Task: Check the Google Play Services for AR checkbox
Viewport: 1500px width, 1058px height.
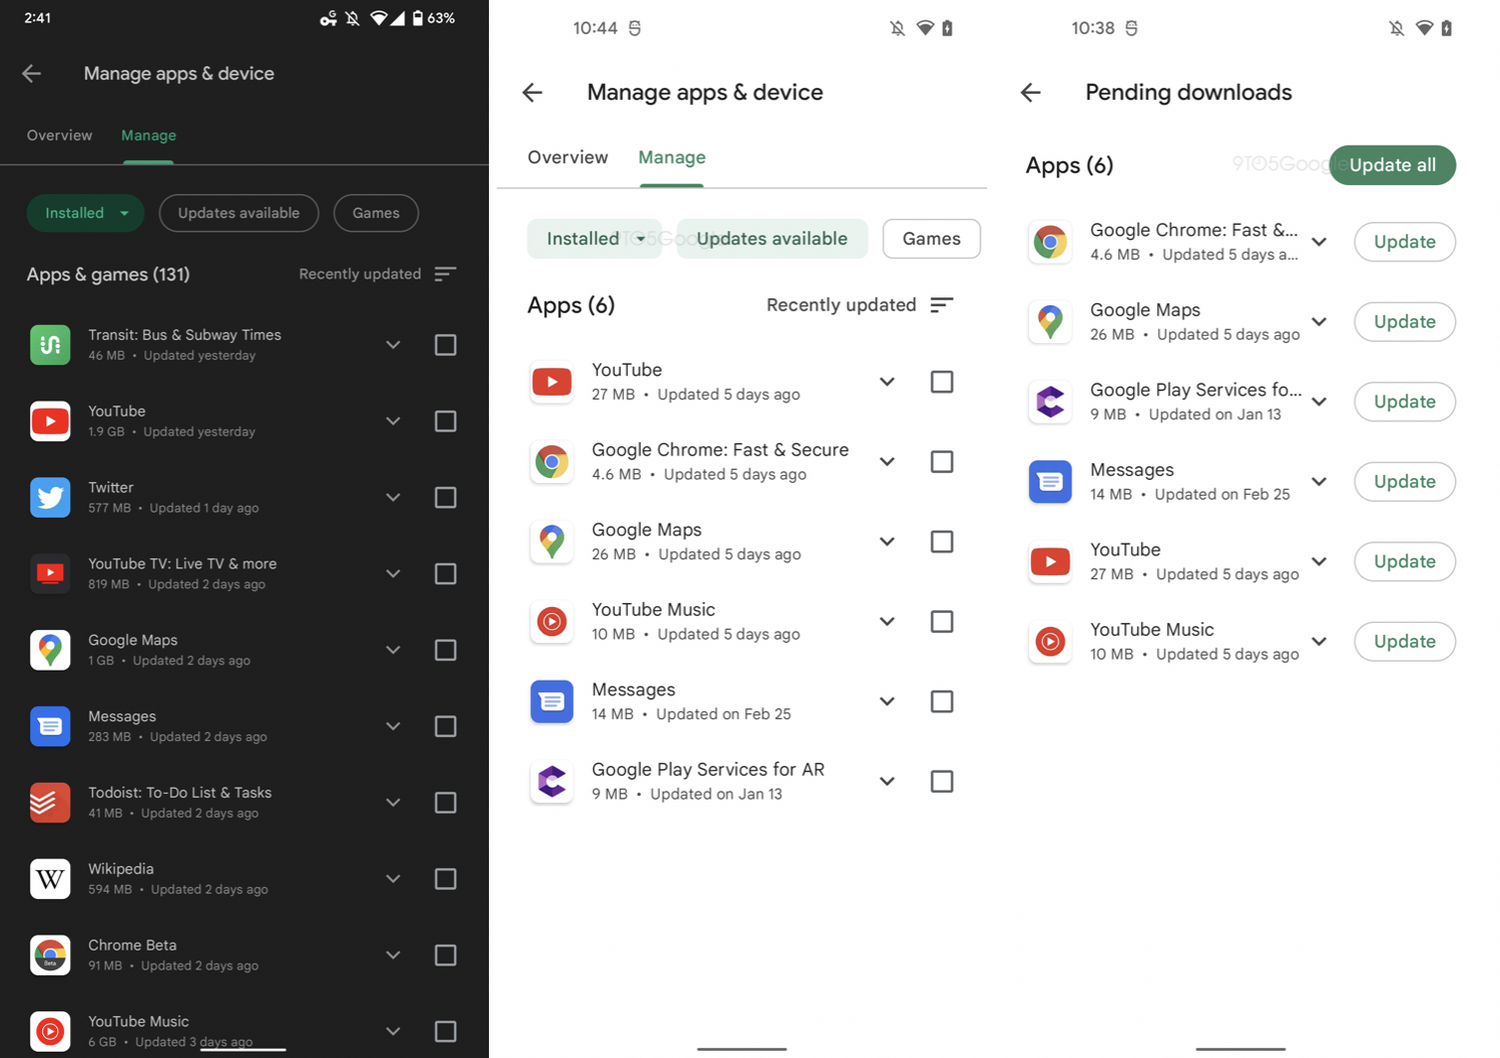Action: tap(942, 782)
